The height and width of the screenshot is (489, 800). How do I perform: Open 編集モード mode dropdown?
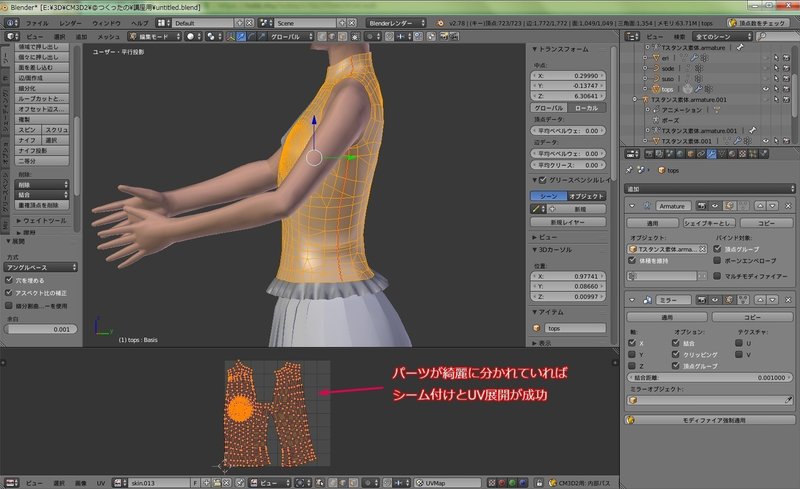coord(155,37)
